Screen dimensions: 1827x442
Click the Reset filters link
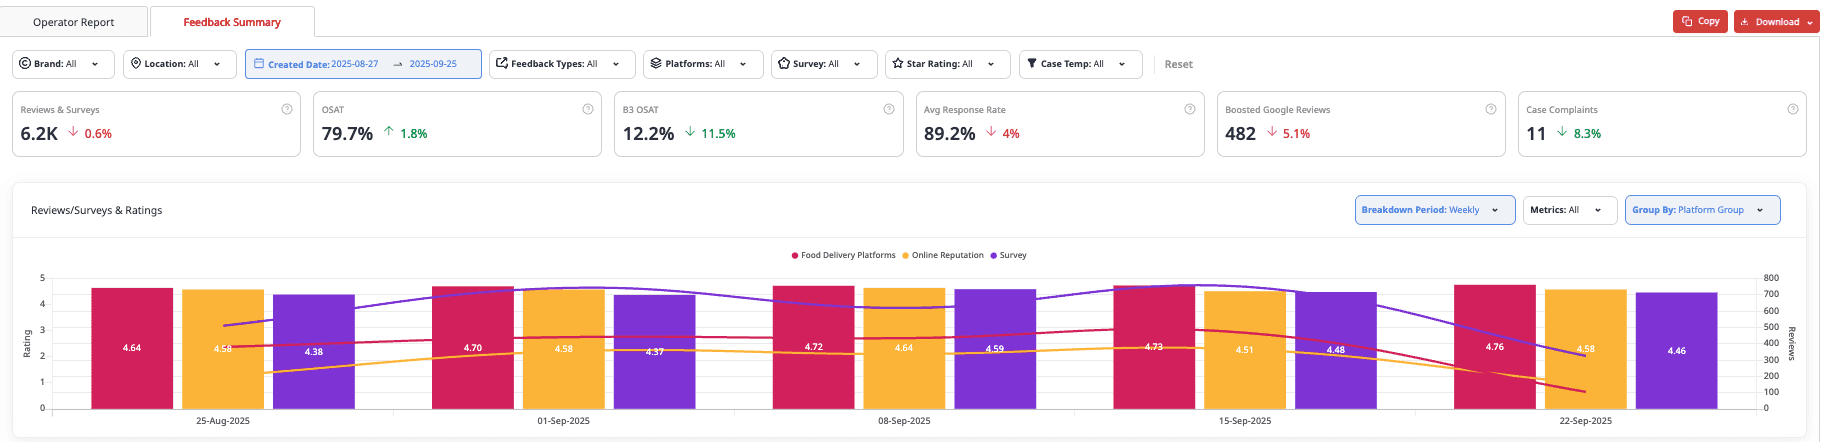[1178, 64]
